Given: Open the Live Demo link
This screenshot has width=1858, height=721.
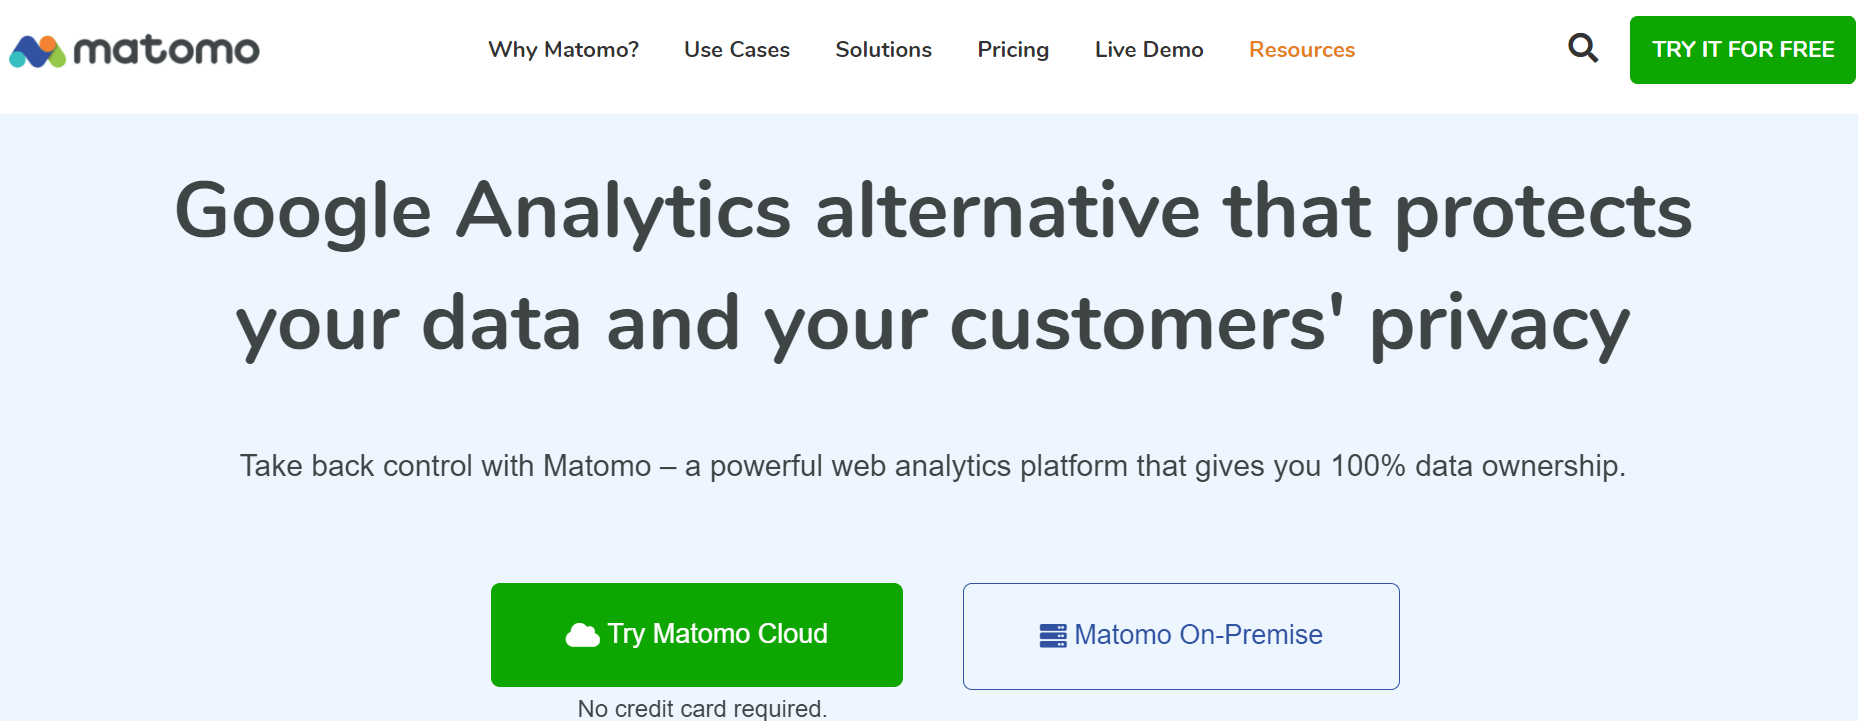Looking at the screenshot, I should (1149, 49).
